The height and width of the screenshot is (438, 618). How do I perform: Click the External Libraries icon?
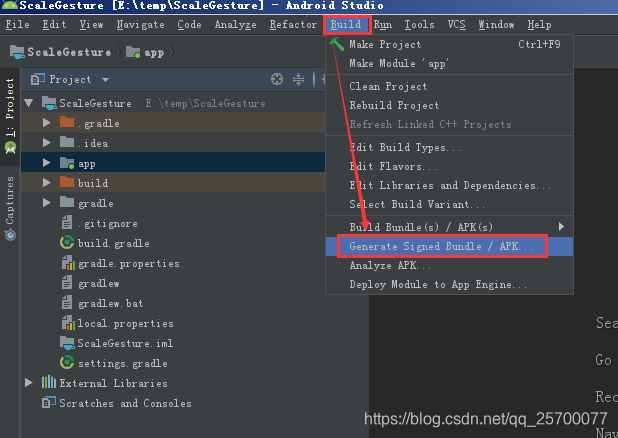coord(49,382)
